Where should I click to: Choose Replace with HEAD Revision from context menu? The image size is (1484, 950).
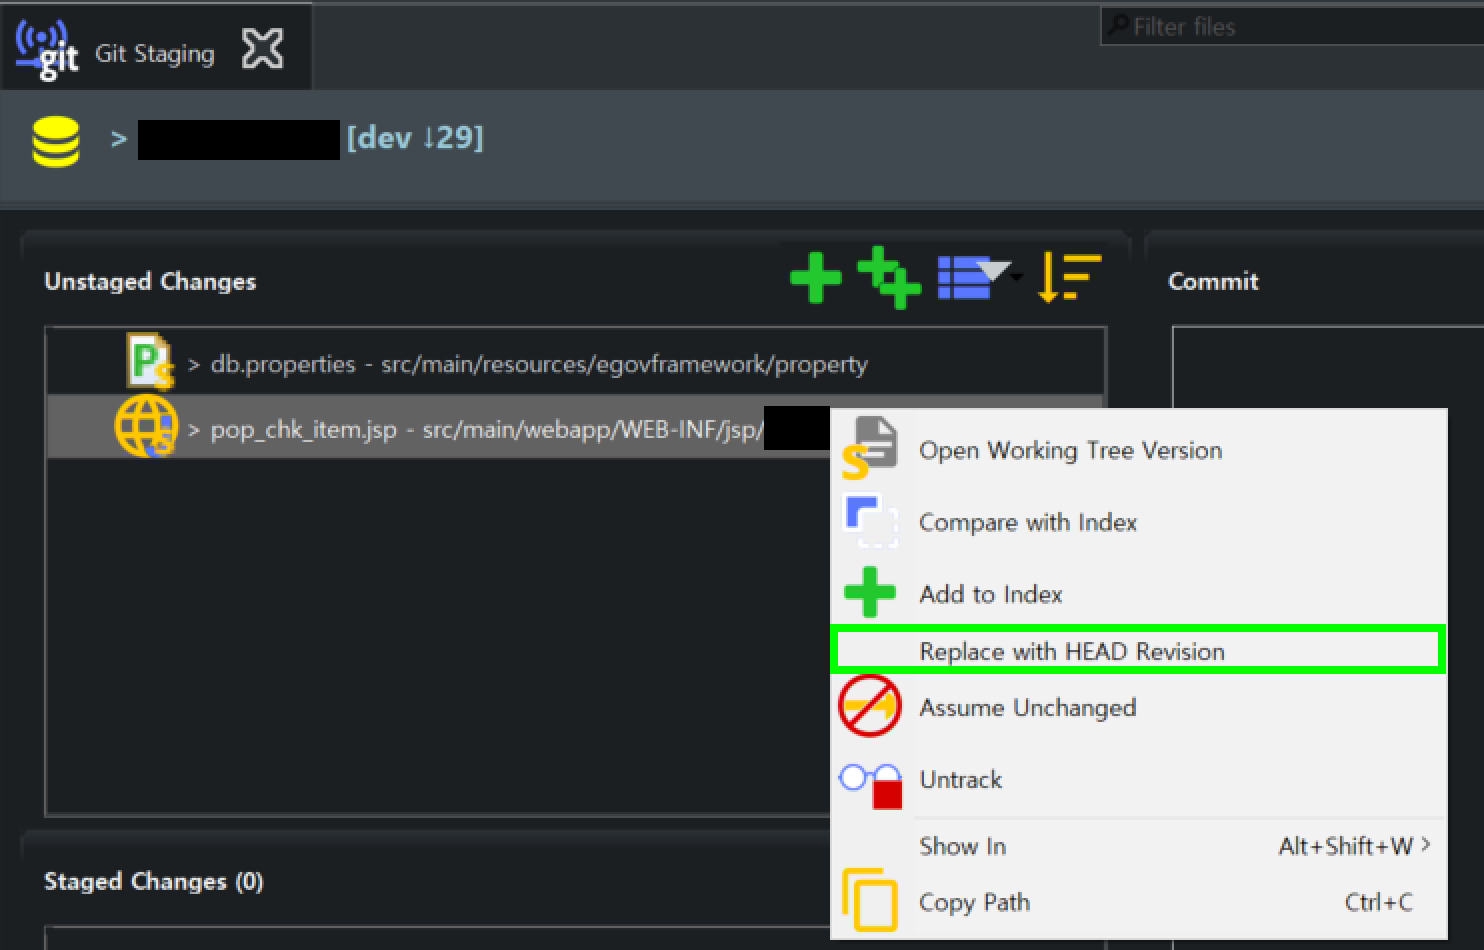coord(1072,651)
